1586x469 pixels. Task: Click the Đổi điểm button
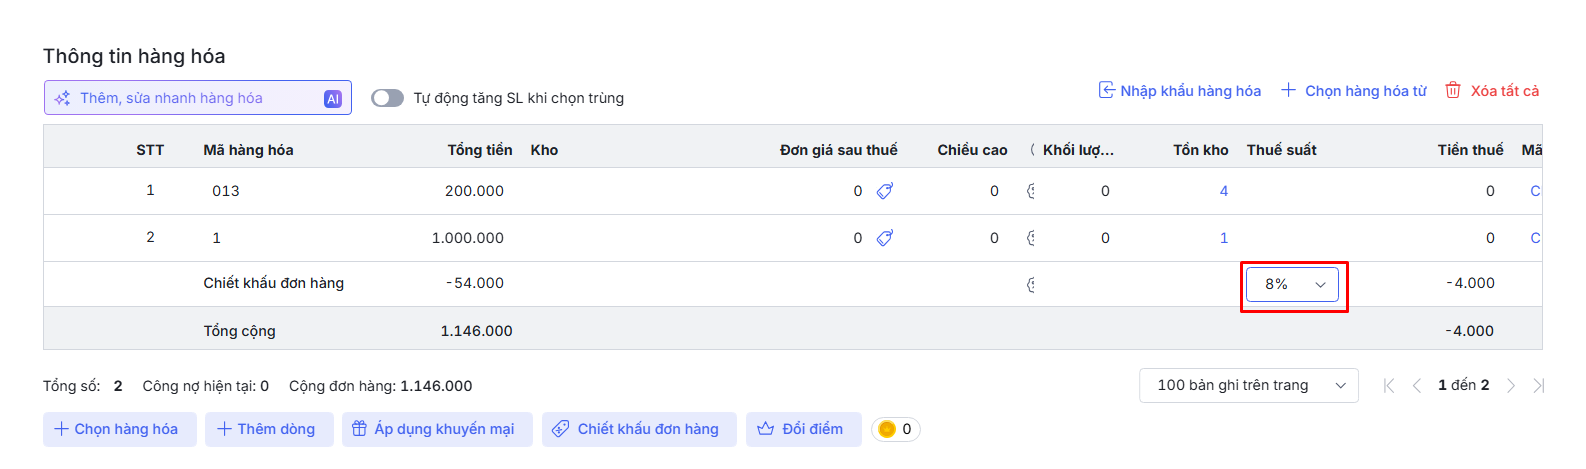[x=803, y=429]
